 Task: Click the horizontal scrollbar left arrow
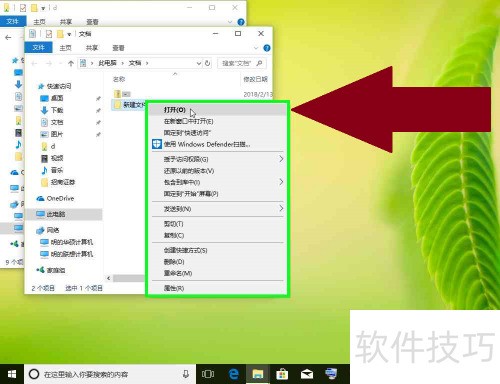pos(109,278)
